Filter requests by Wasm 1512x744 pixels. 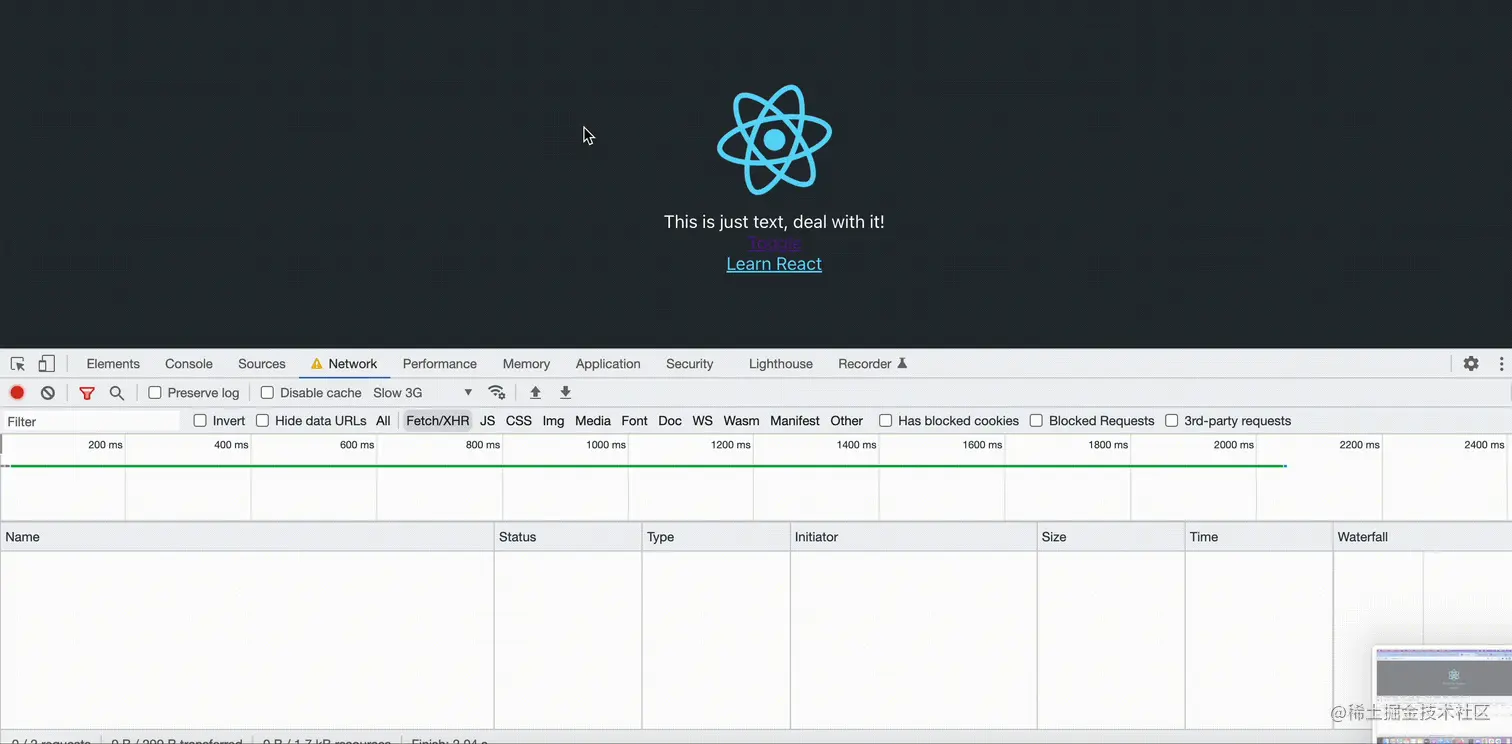point(741,421)
